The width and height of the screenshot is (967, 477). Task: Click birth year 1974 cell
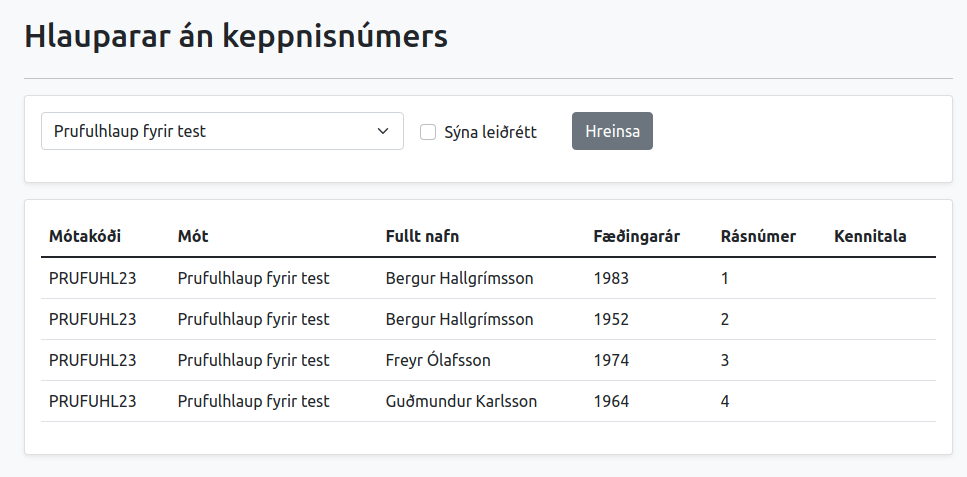pyautogui.click(x=611, y=360)
